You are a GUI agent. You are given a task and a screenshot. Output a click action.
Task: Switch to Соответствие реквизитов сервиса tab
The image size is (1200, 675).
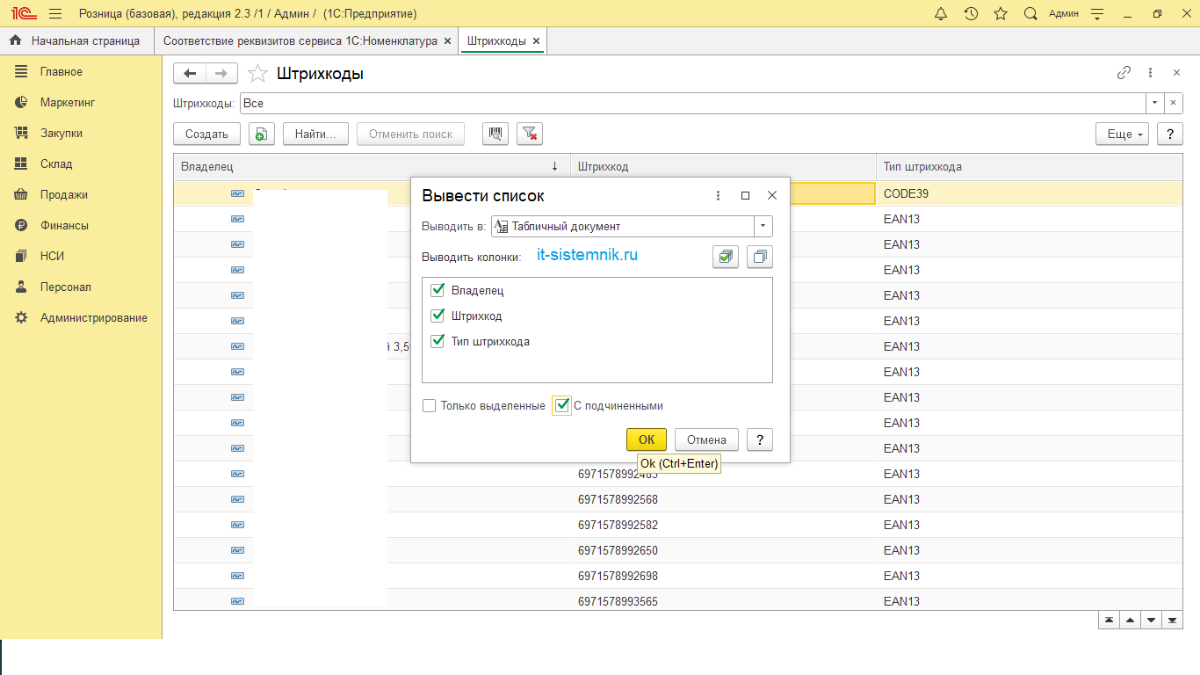click(x=300, y=41)
